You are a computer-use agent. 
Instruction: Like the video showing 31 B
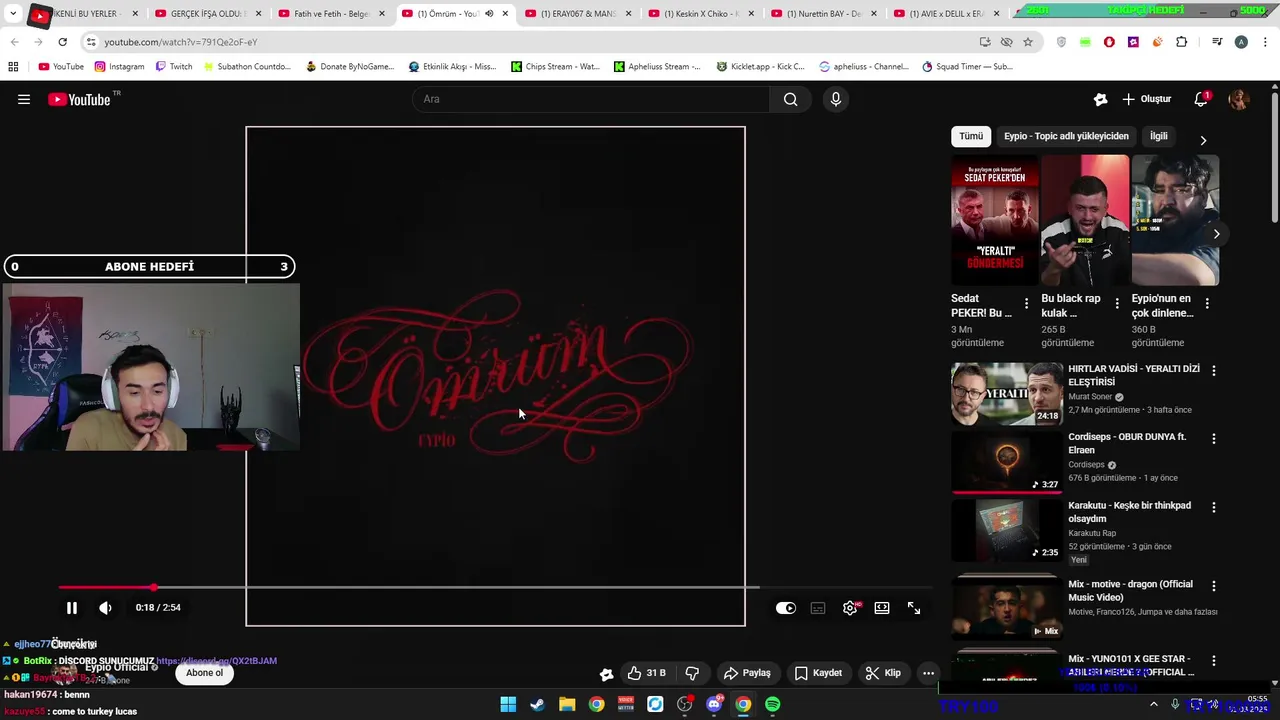[646, 673]
